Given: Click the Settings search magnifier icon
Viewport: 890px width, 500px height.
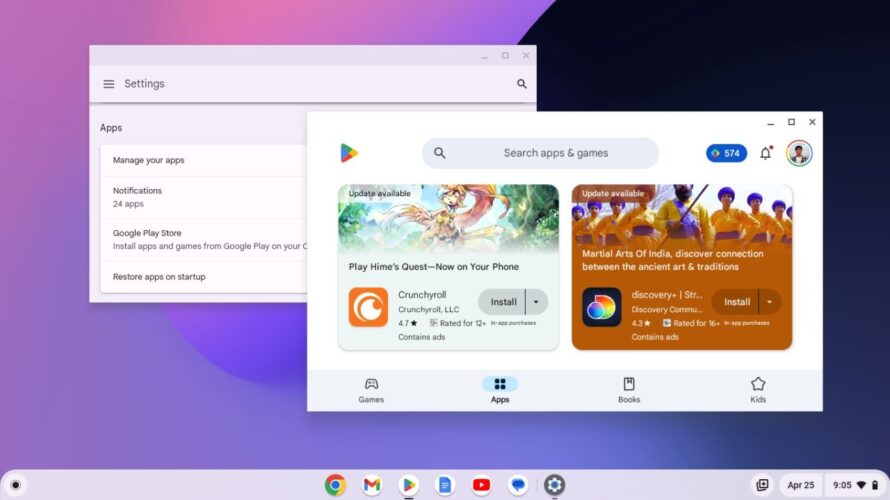Looking at the screenshot, I should click(522, 84).
